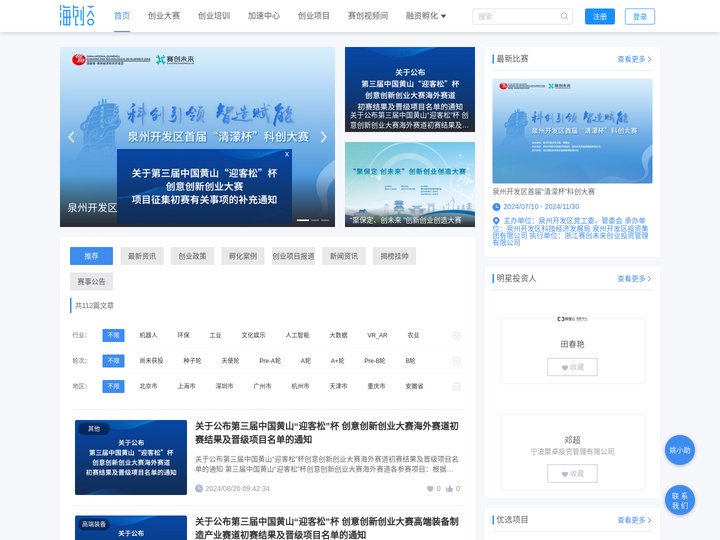Select the 最新资讯 tab
Image resolution: width=720 pixels, height=540 pixels.
point(142,256)
